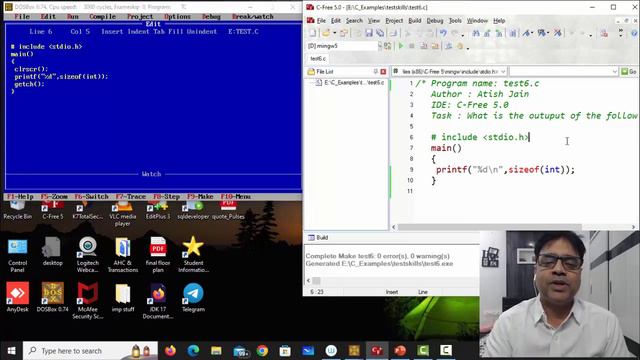The image size is (640, 360).
Task: Click red X clear icon in C-Free toolbar
Action: [x=558, y=33]
